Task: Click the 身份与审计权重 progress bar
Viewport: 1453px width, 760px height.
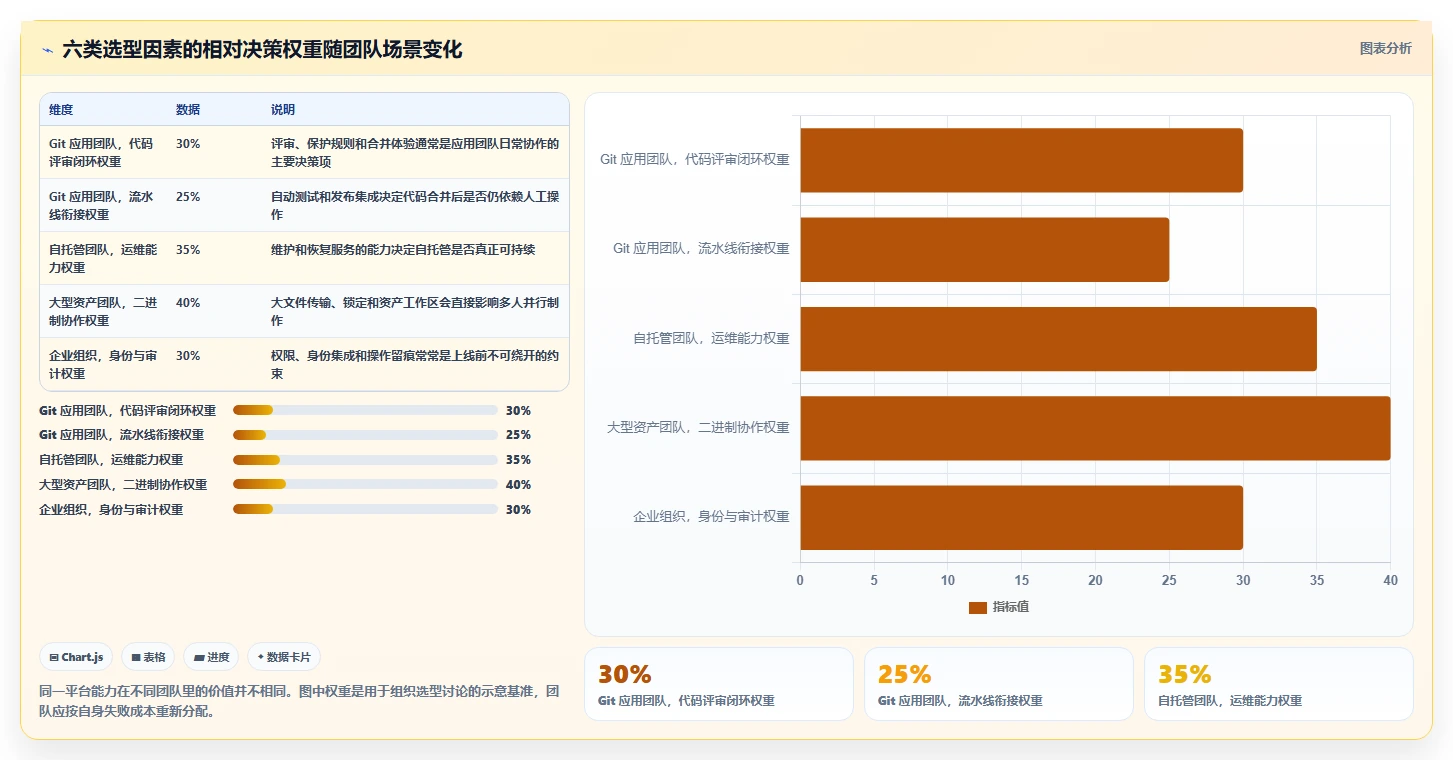Action: click(365, 509)
